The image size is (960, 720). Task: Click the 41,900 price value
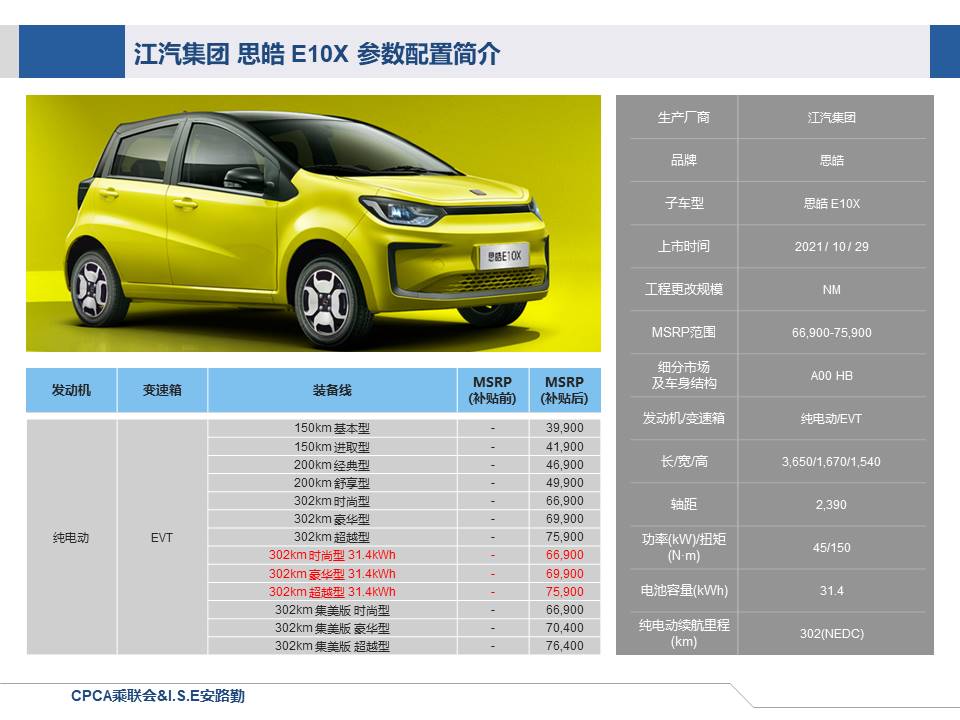[564, 447]
